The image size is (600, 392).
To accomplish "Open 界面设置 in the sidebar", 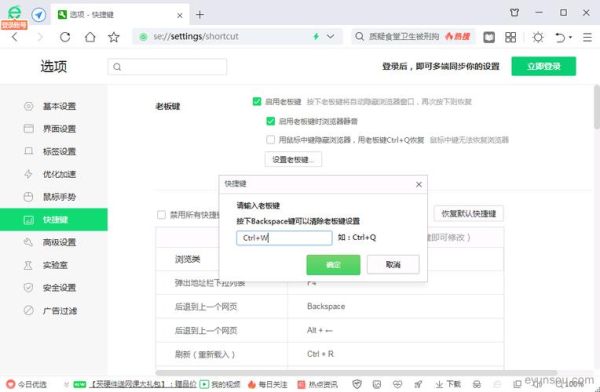I will 54,129.
